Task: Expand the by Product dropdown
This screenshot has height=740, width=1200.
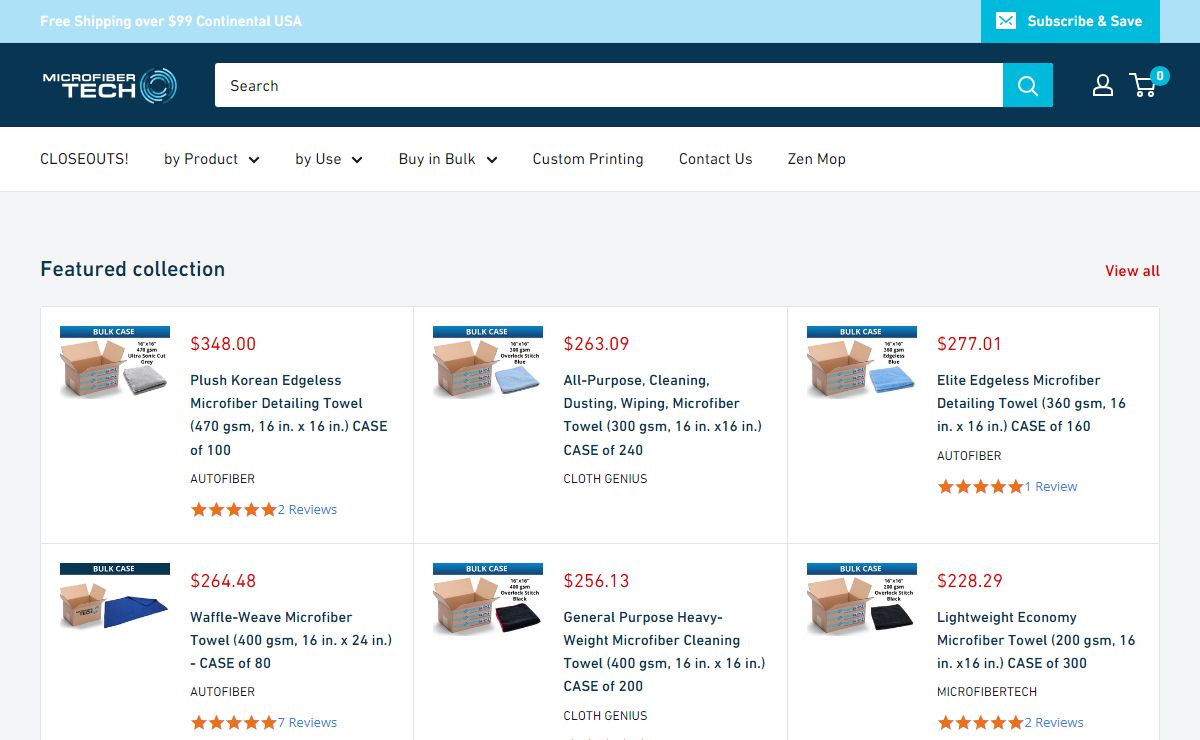Action: tap(212, 159)
